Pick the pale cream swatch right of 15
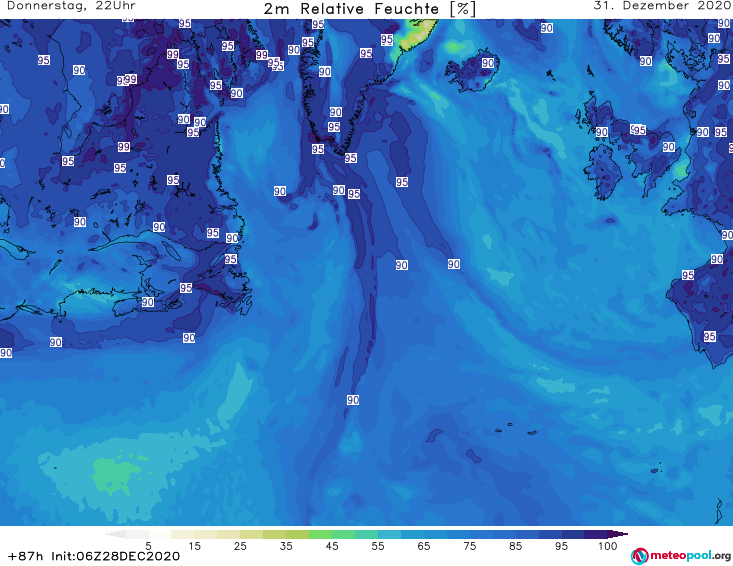The image size is (733, 566). [206, 534]
